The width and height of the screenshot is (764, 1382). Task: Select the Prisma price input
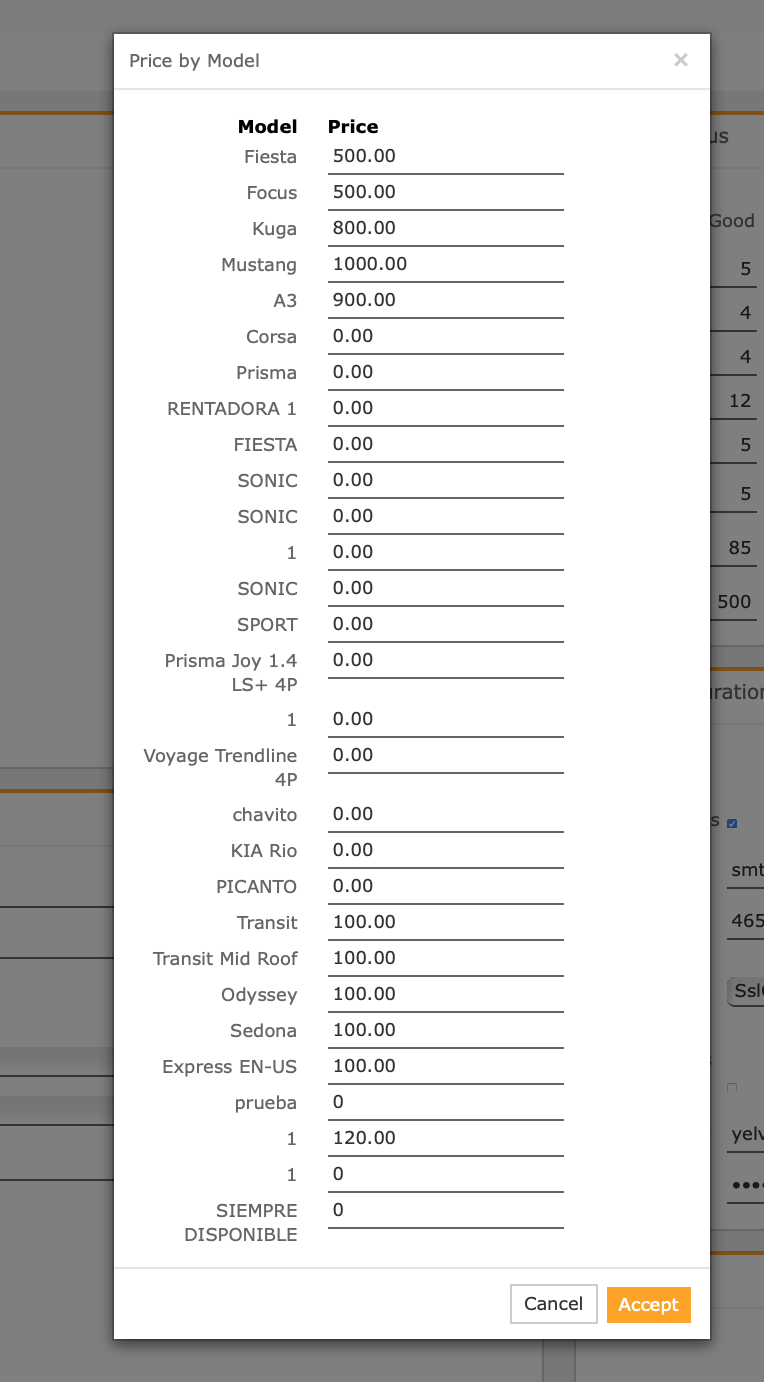(x=446, y=372)
